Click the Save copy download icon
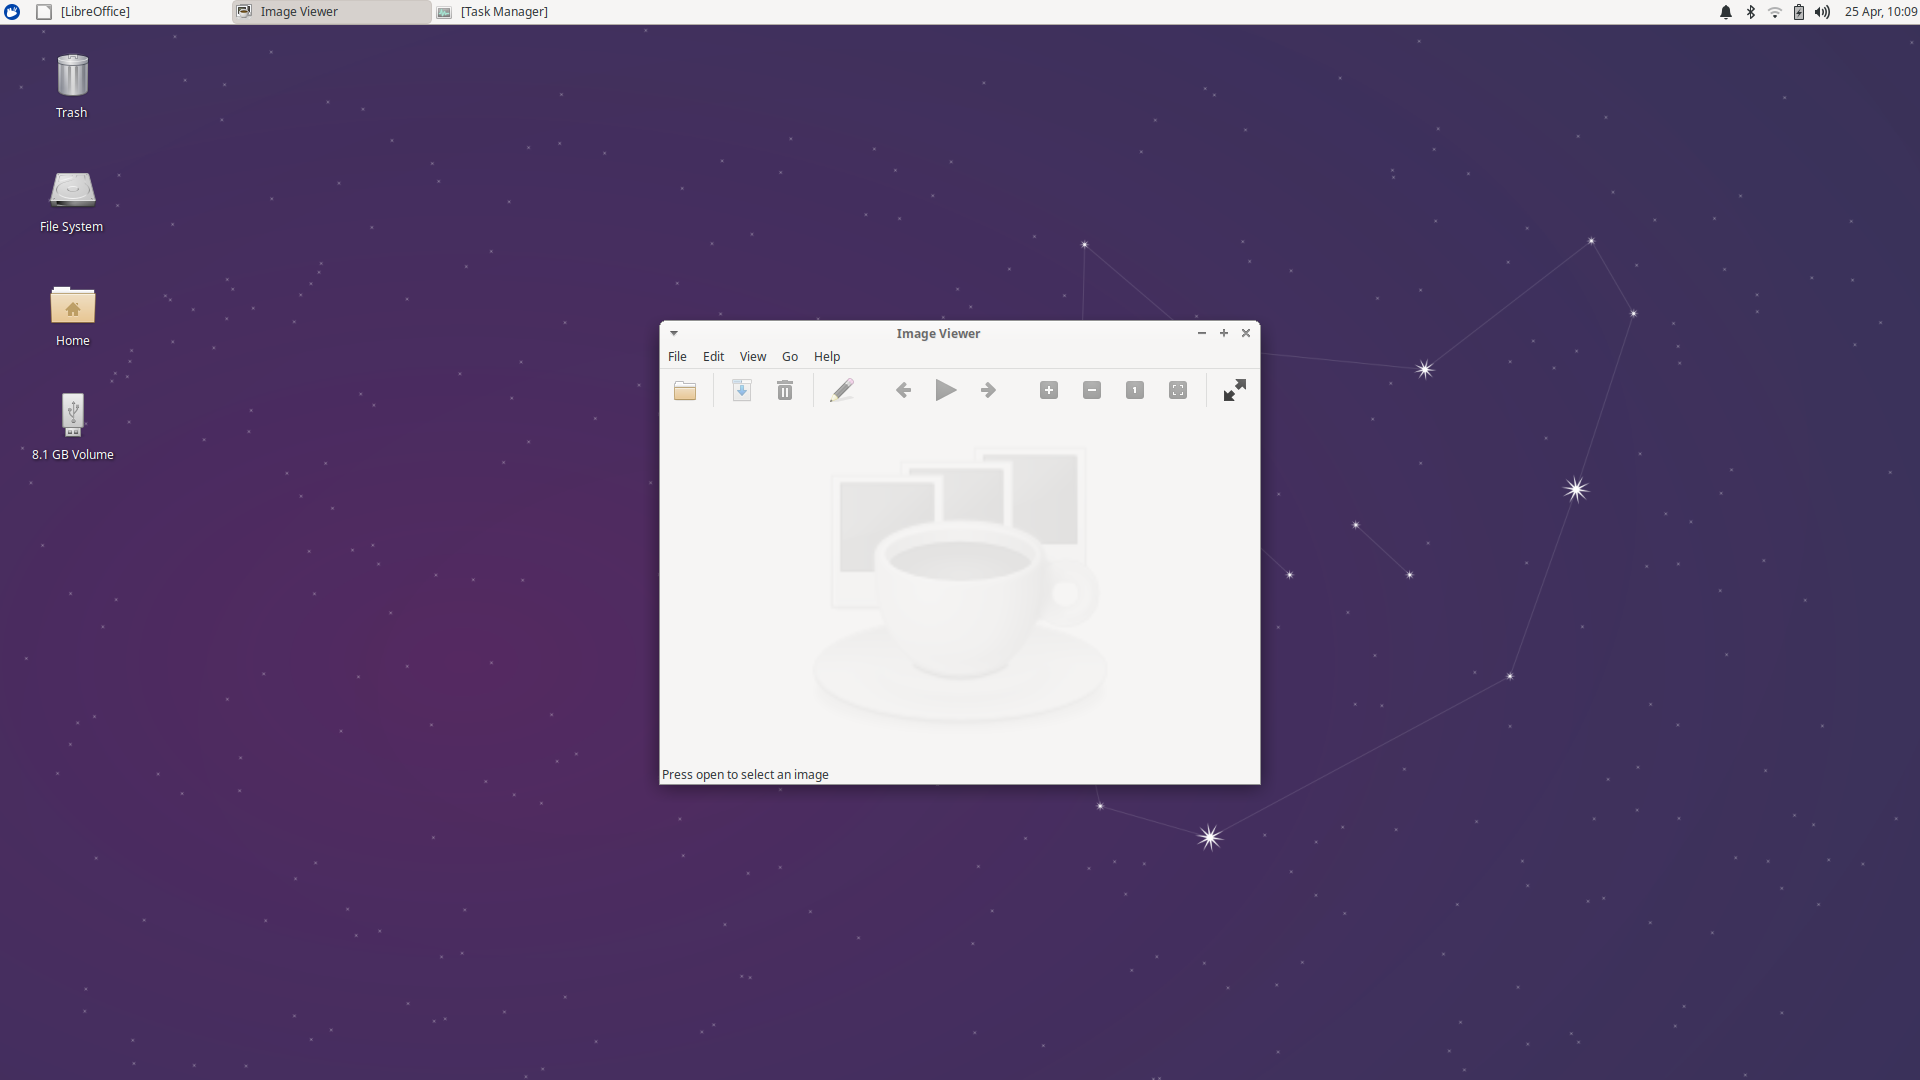This screenshot has width=1920, height=1080. [742, 391]
